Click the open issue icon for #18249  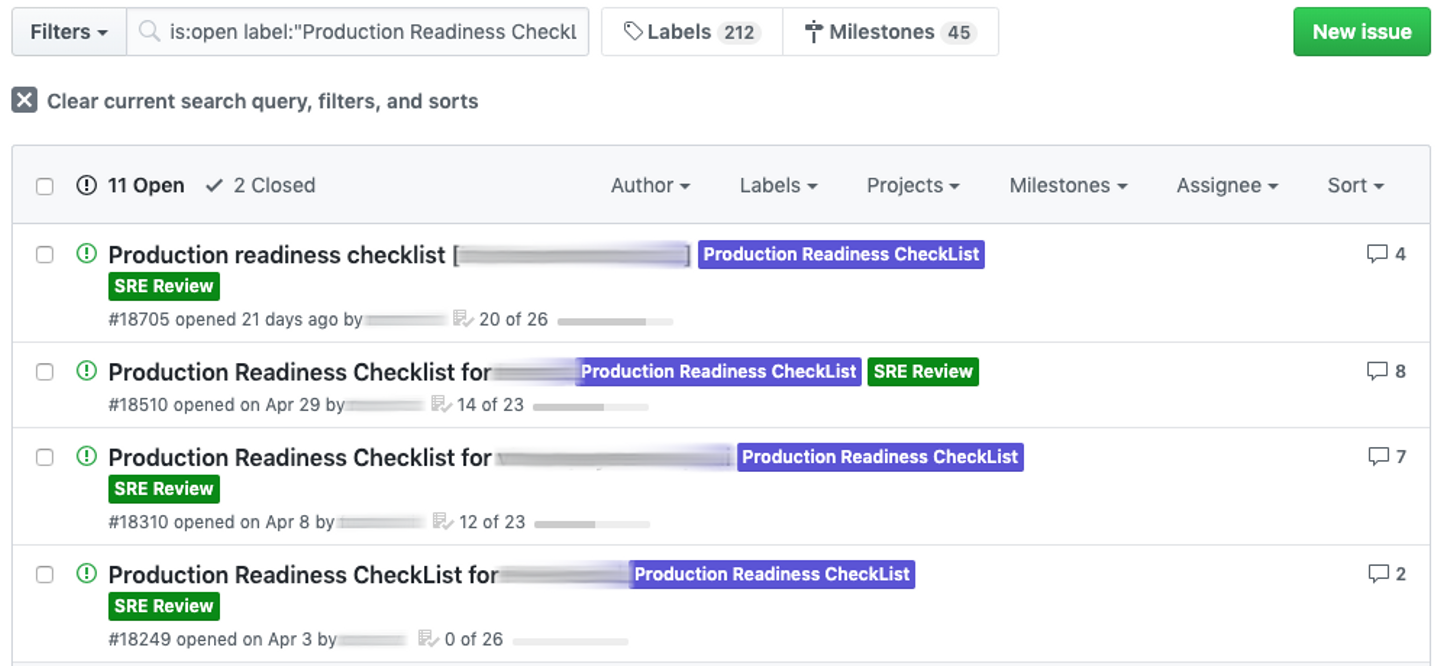tap(87, 574)
